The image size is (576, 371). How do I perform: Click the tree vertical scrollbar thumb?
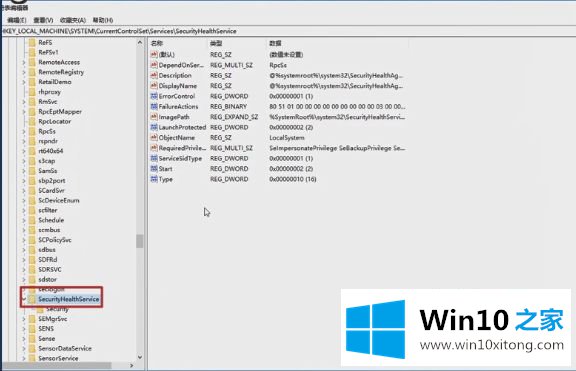(x=140, y=241)
